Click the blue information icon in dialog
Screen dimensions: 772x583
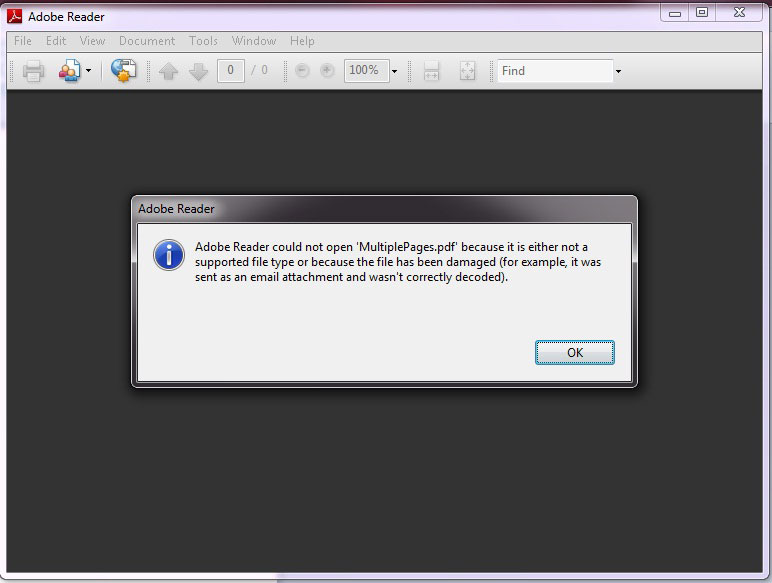click(168, 254)
